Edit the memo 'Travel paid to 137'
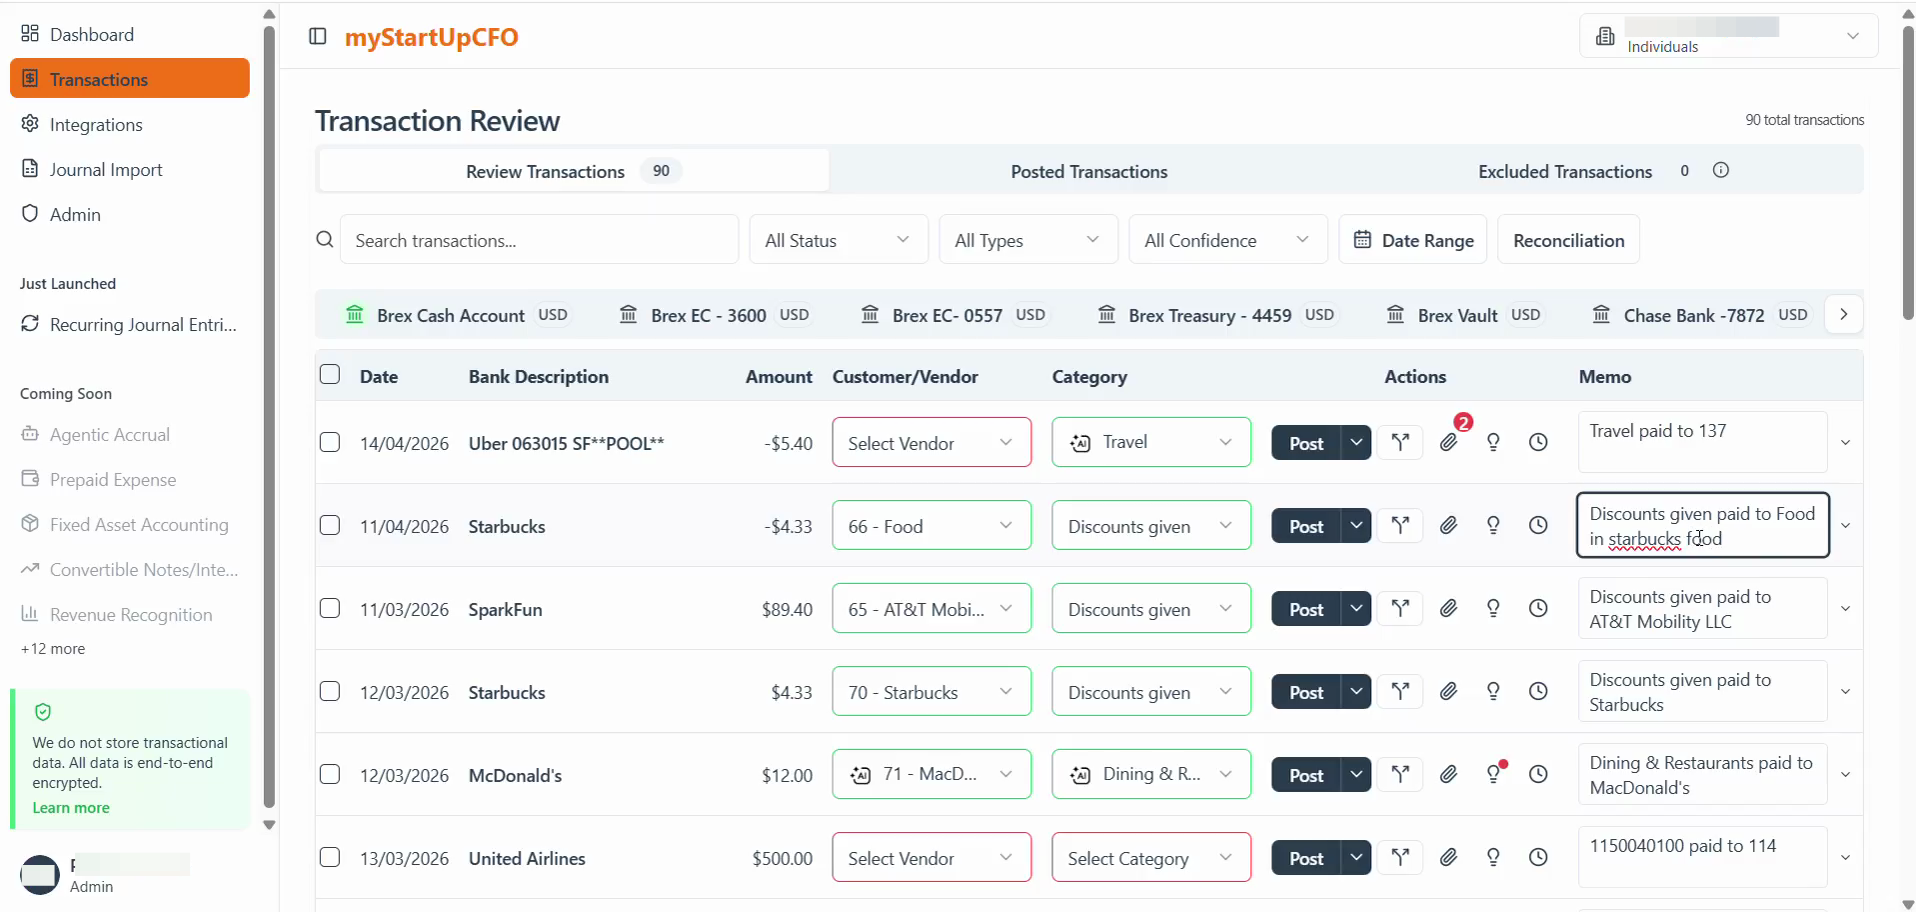This screenshot has width=1916, height=912. (x=1702, y=441)
